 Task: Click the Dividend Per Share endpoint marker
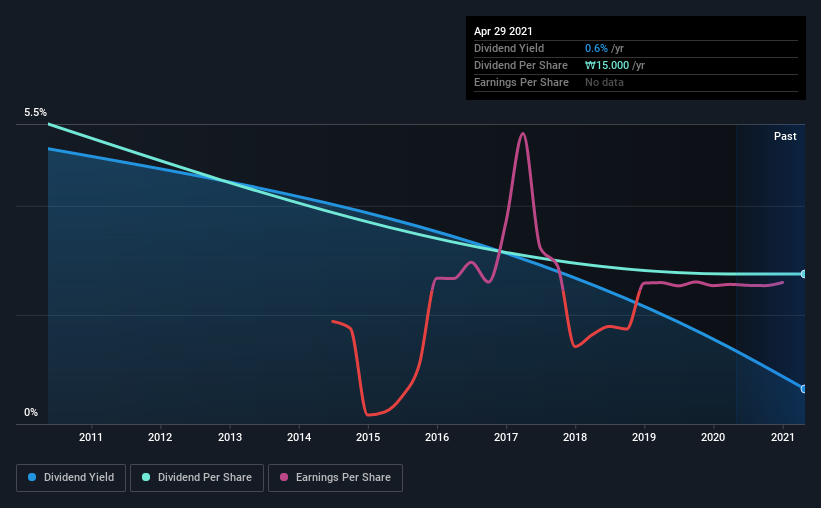point(803,274)
